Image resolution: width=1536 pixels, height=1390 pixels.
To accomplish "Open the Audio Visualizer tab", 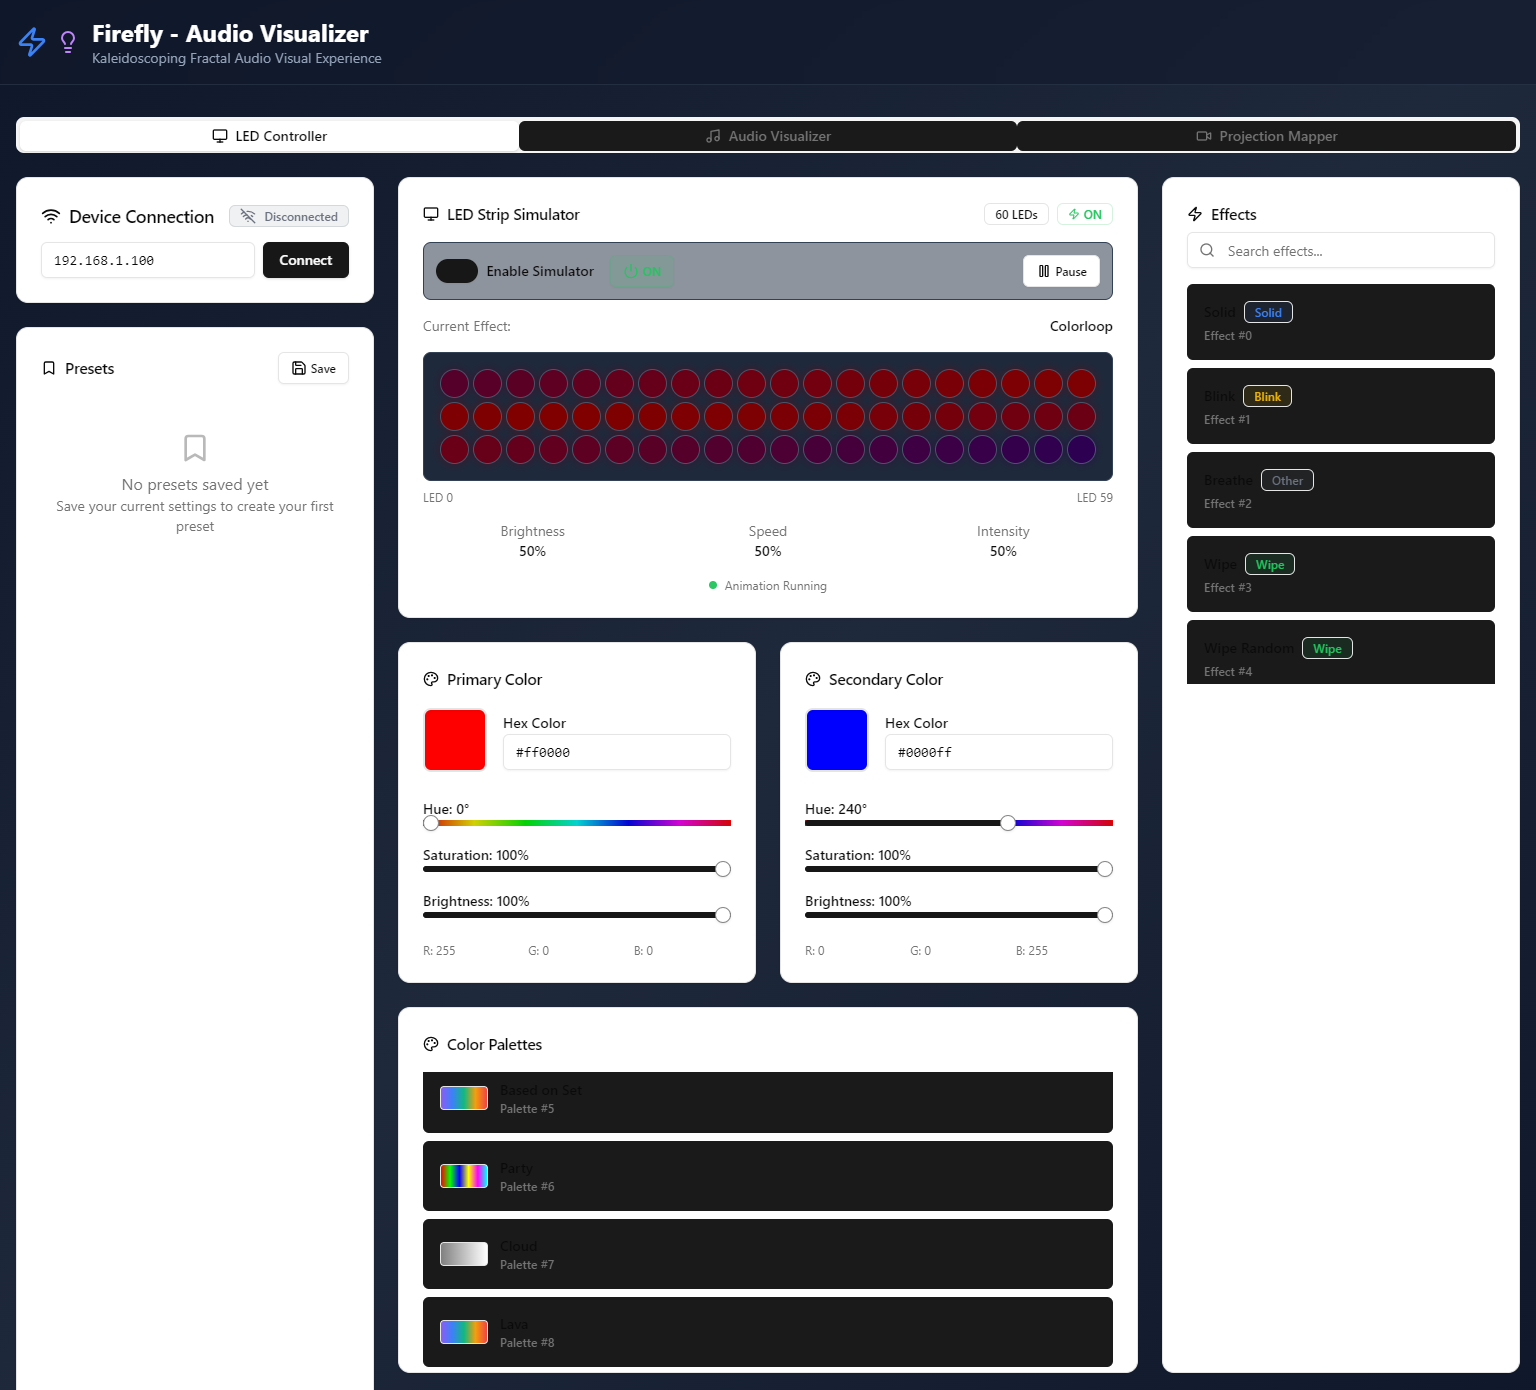I will tap(768, 136).
